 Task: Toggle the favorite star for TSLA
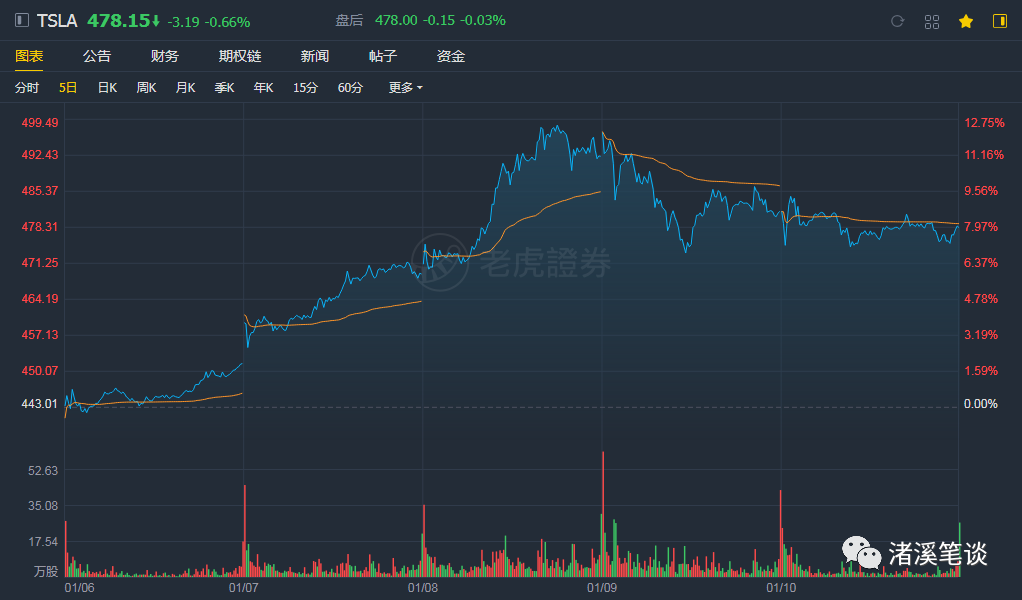point(965,21)
